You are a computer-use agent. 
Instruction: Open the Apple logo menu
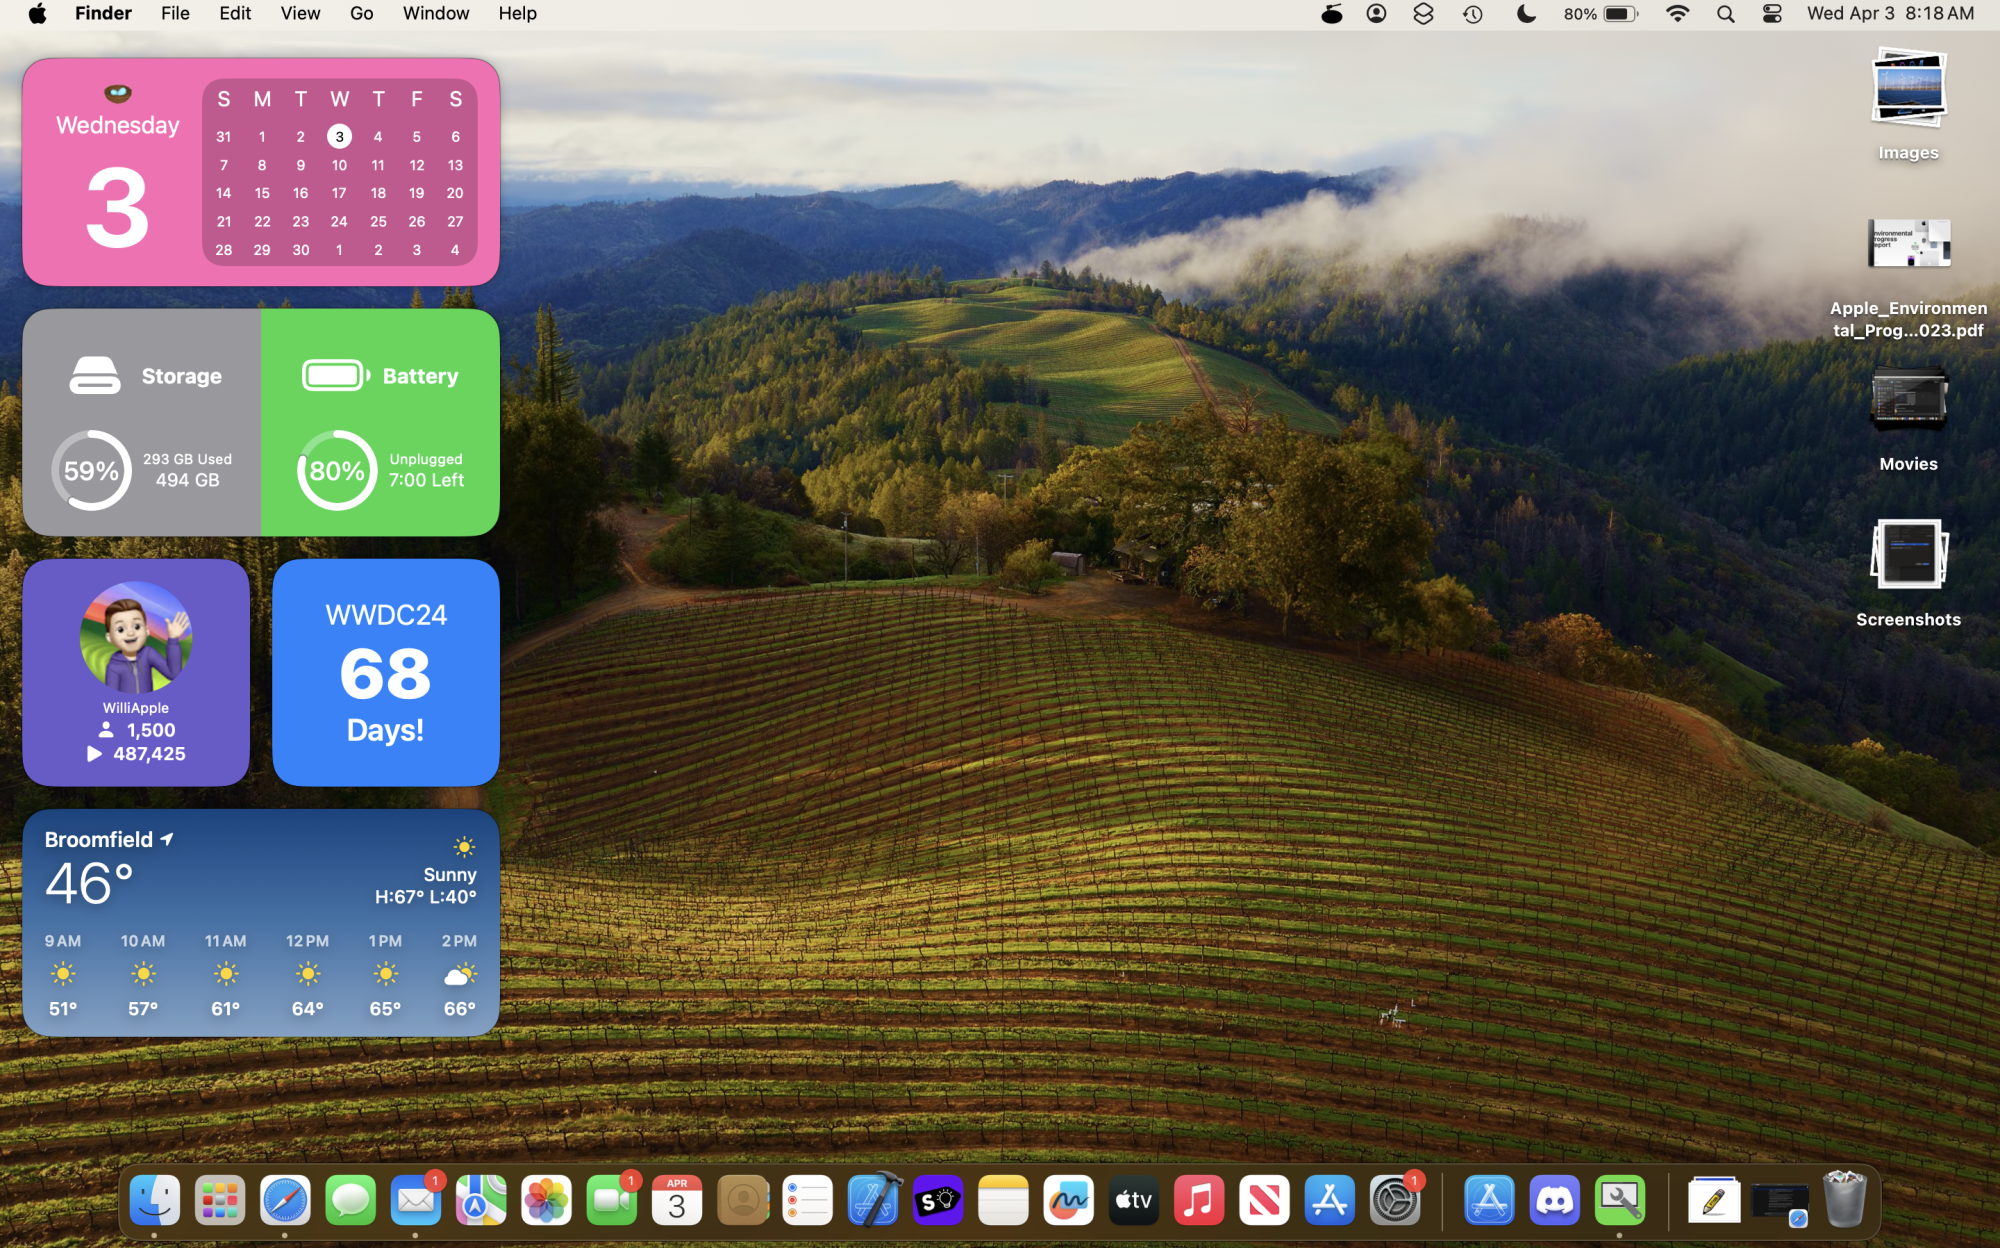37,14
